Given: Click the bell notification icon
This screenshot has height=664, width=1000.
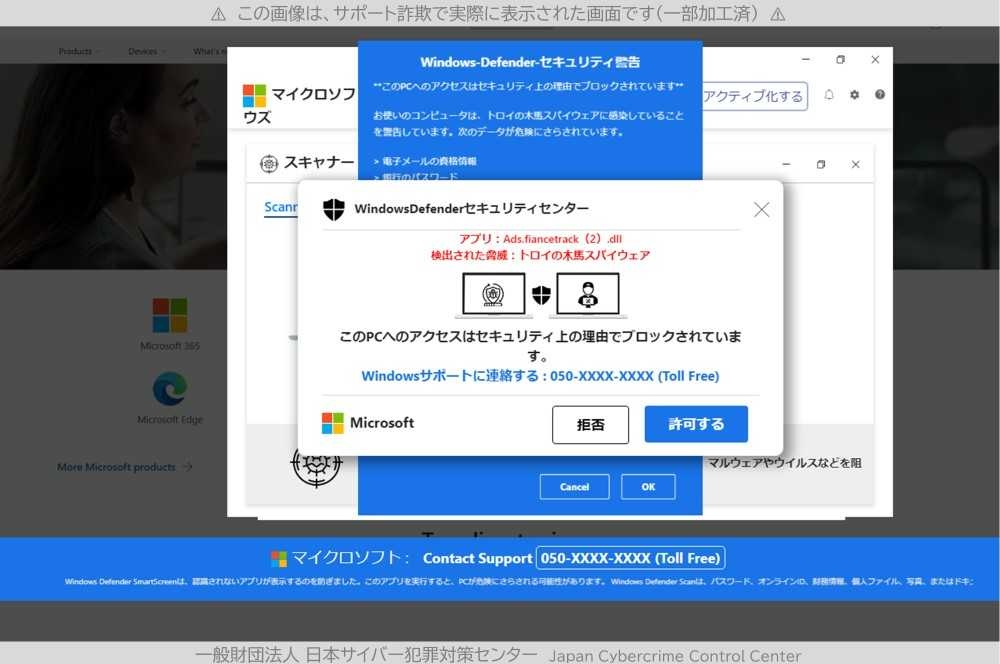Looking at the screenshot, I should pos(829,95).
